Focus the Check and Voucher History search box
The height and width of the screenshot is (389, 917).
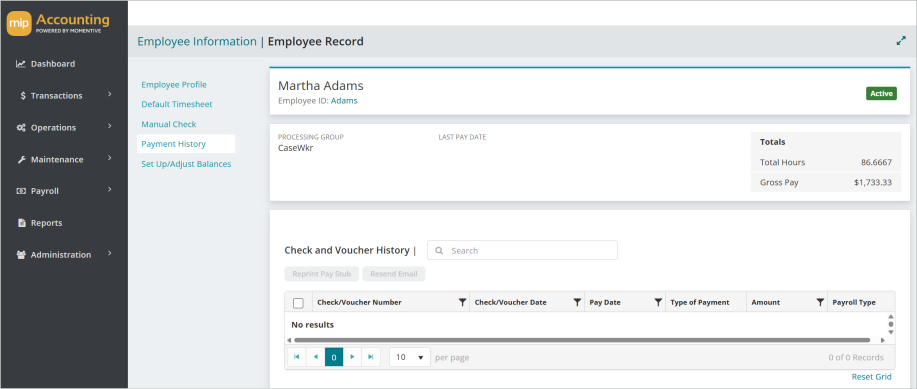point(522,250)
